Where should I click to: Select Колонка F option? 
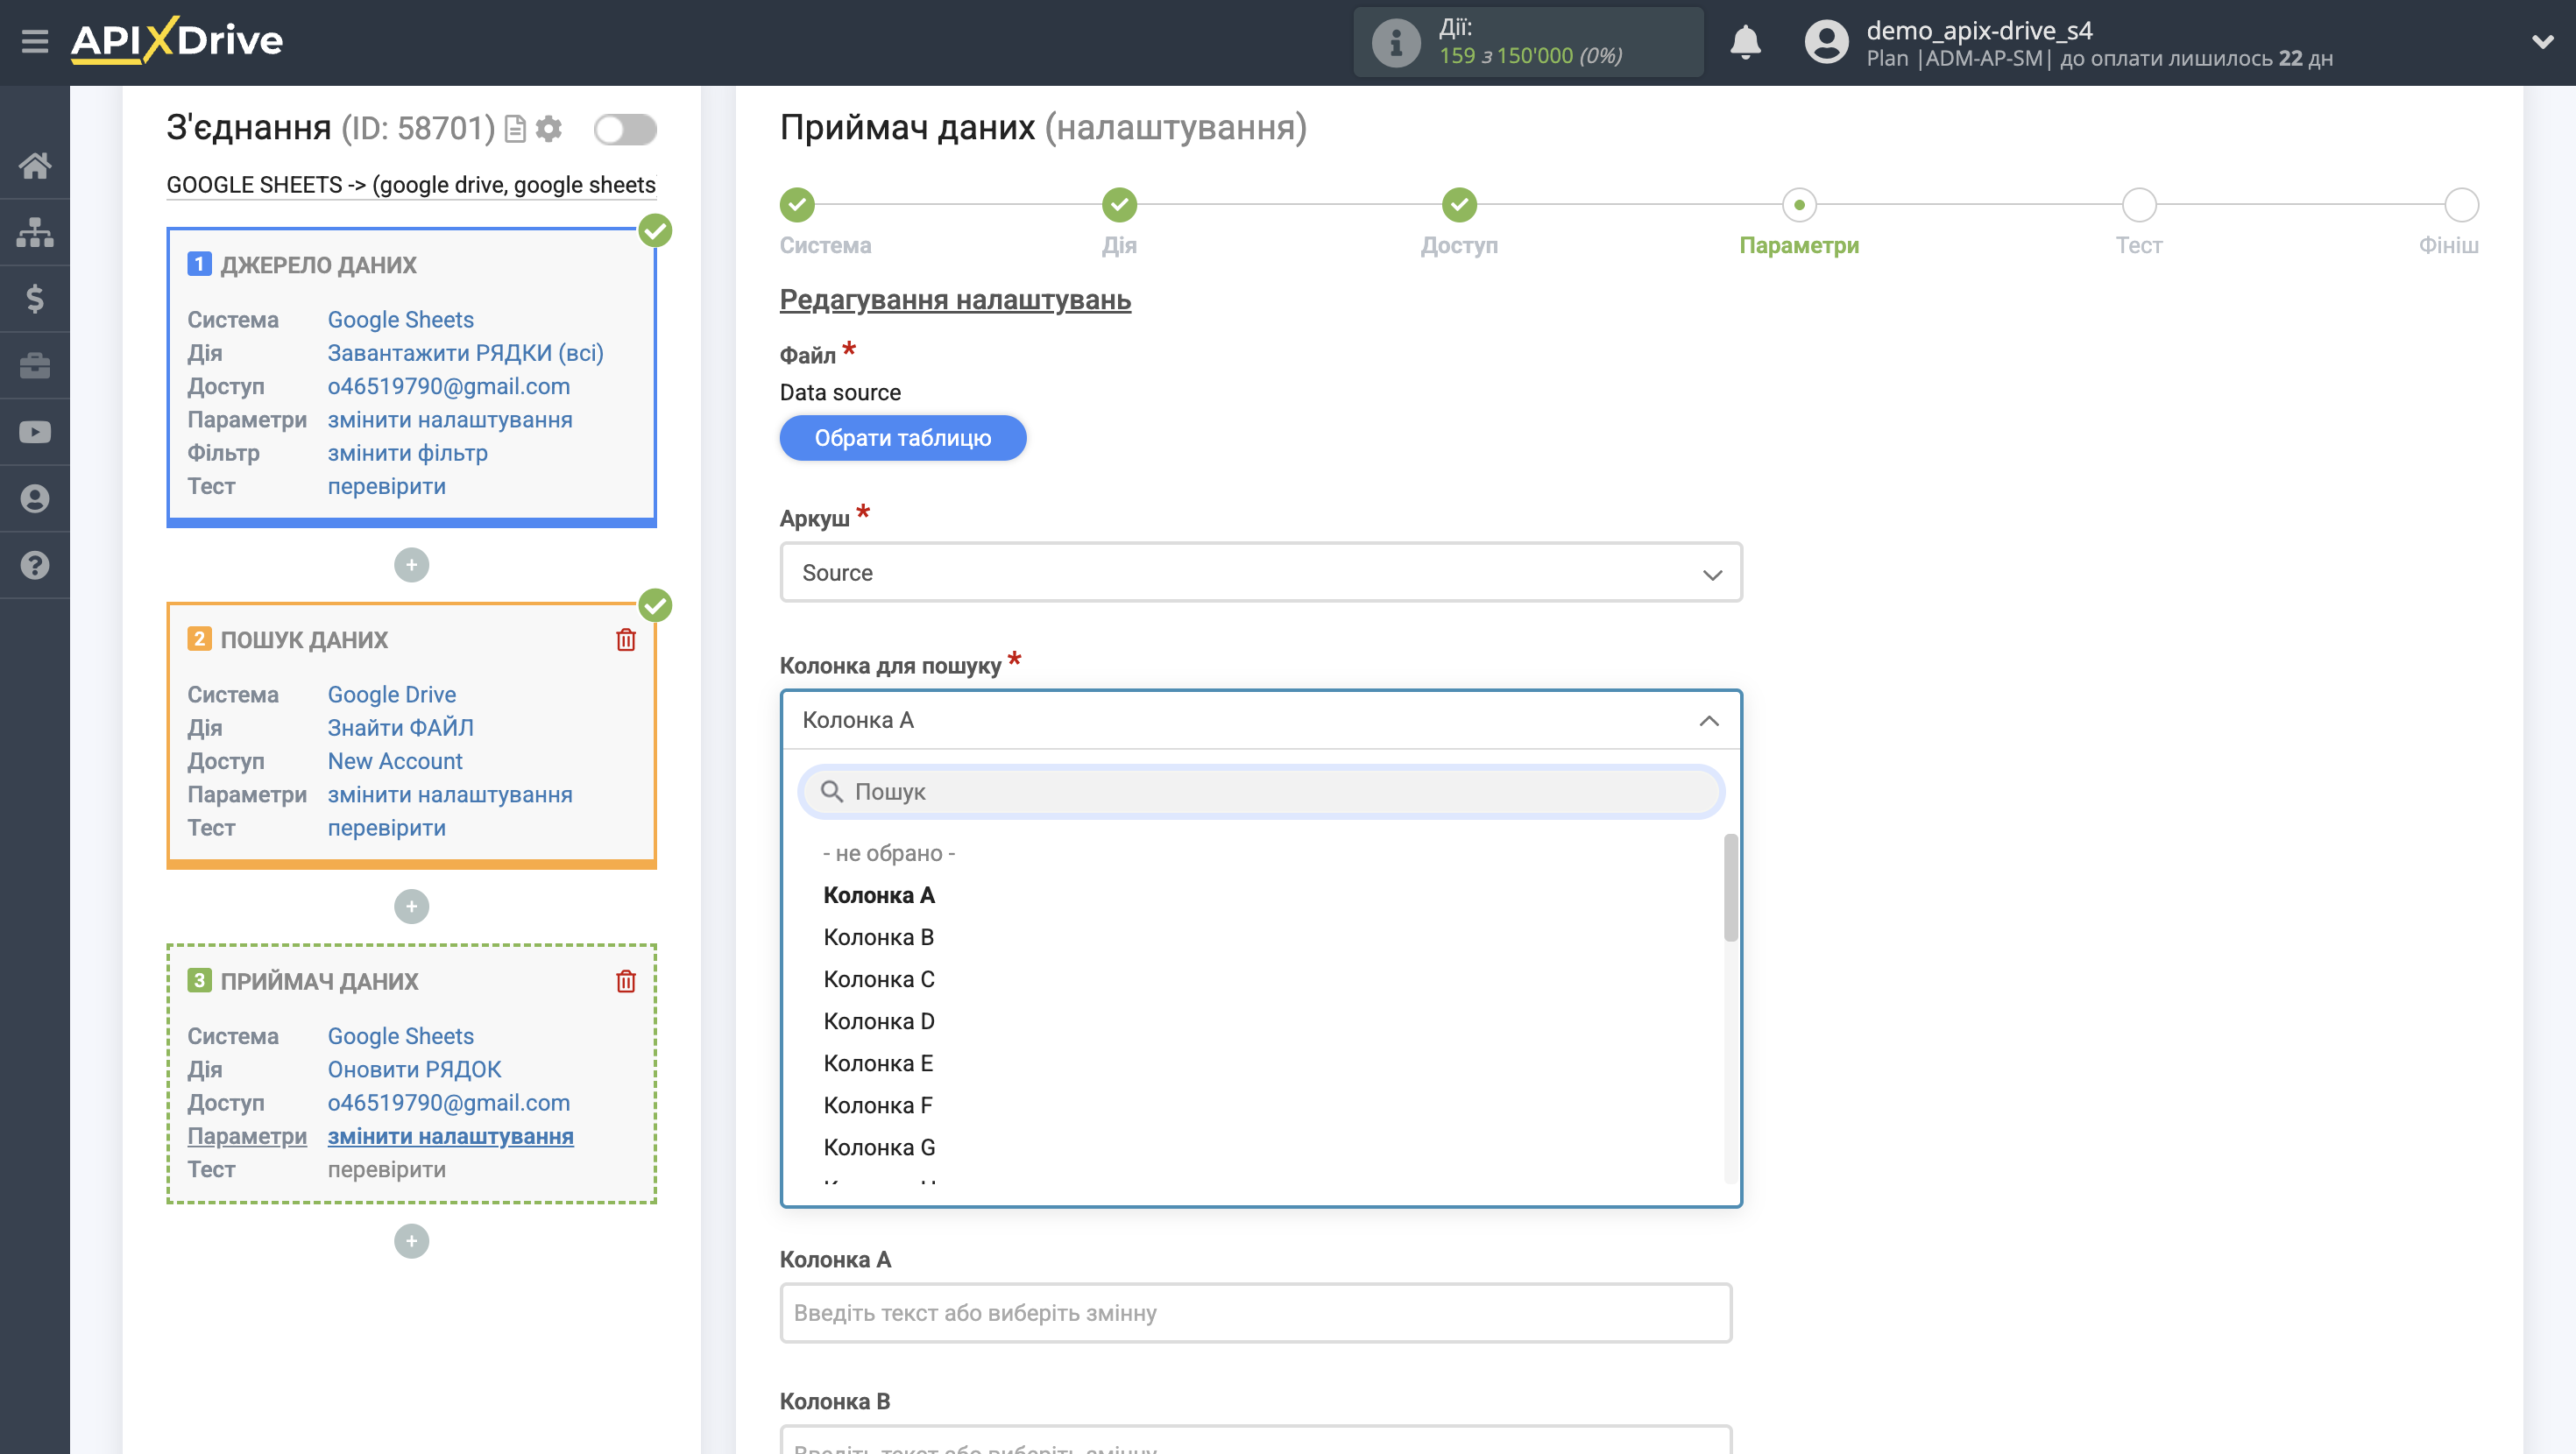click(x=879, y=1105)
